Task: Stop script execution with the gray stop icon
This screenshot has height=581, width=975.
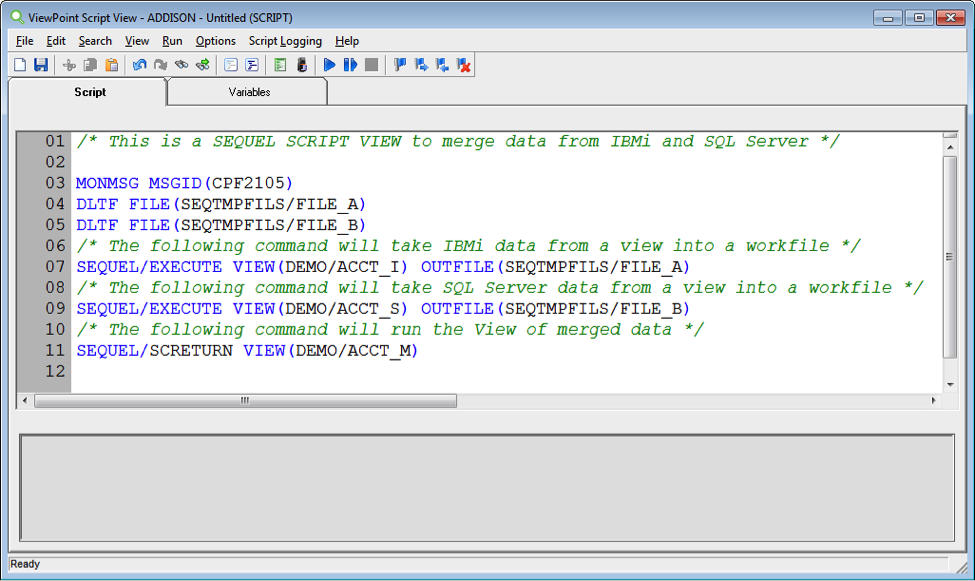Action: (371, 64)
